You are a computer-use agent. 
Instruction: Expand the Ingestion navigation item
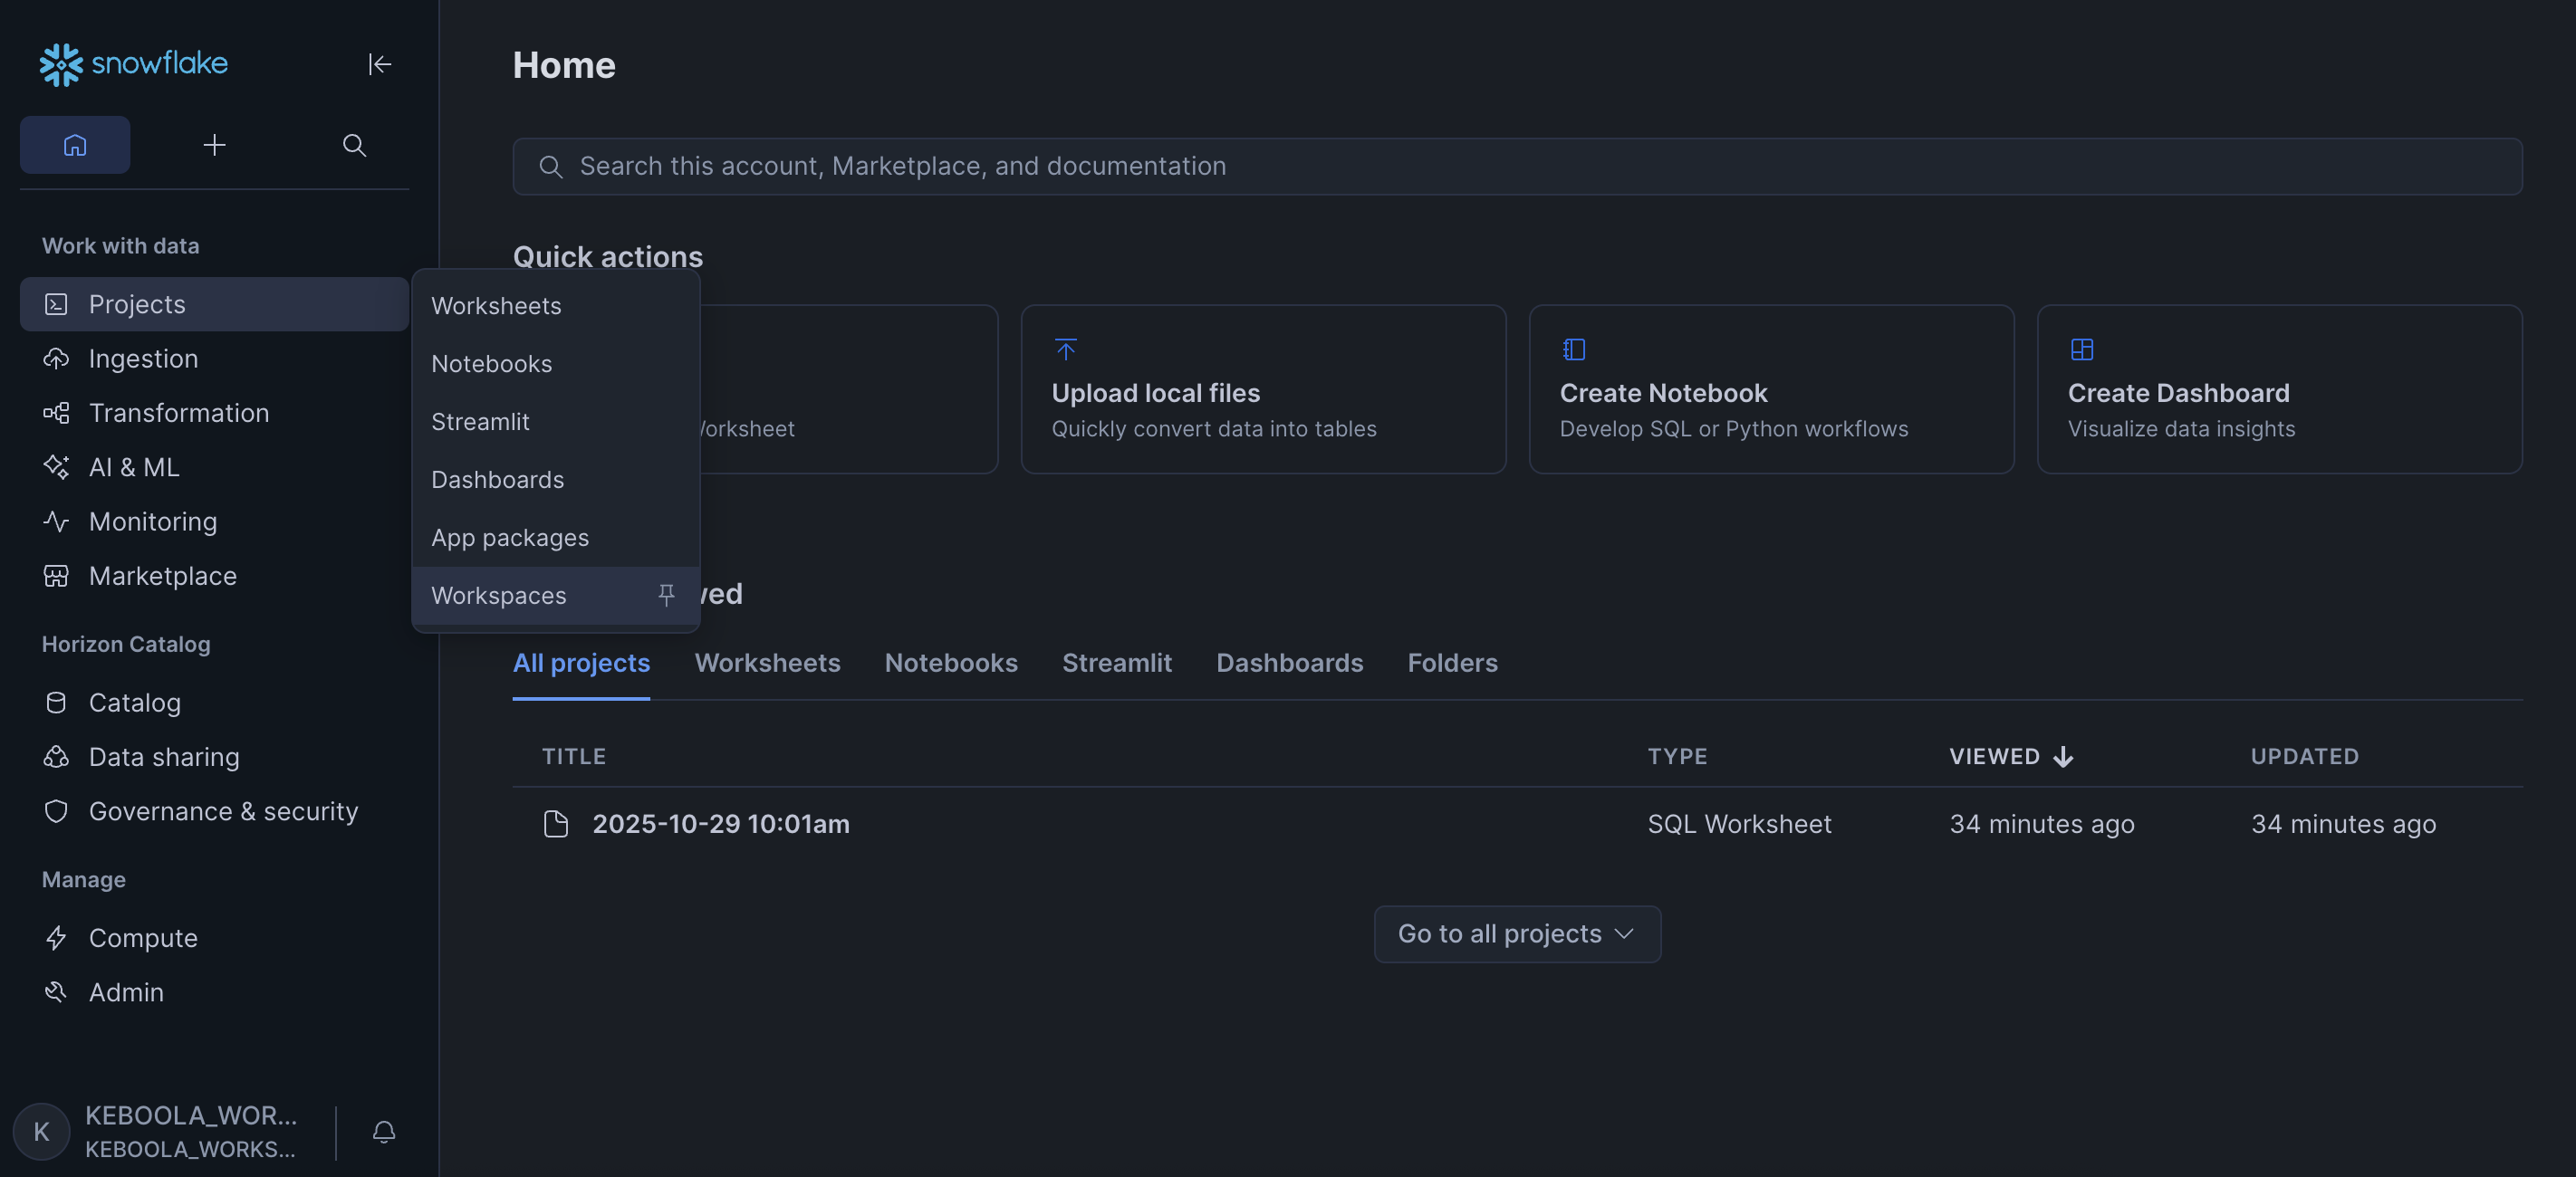tap(143, 358)
